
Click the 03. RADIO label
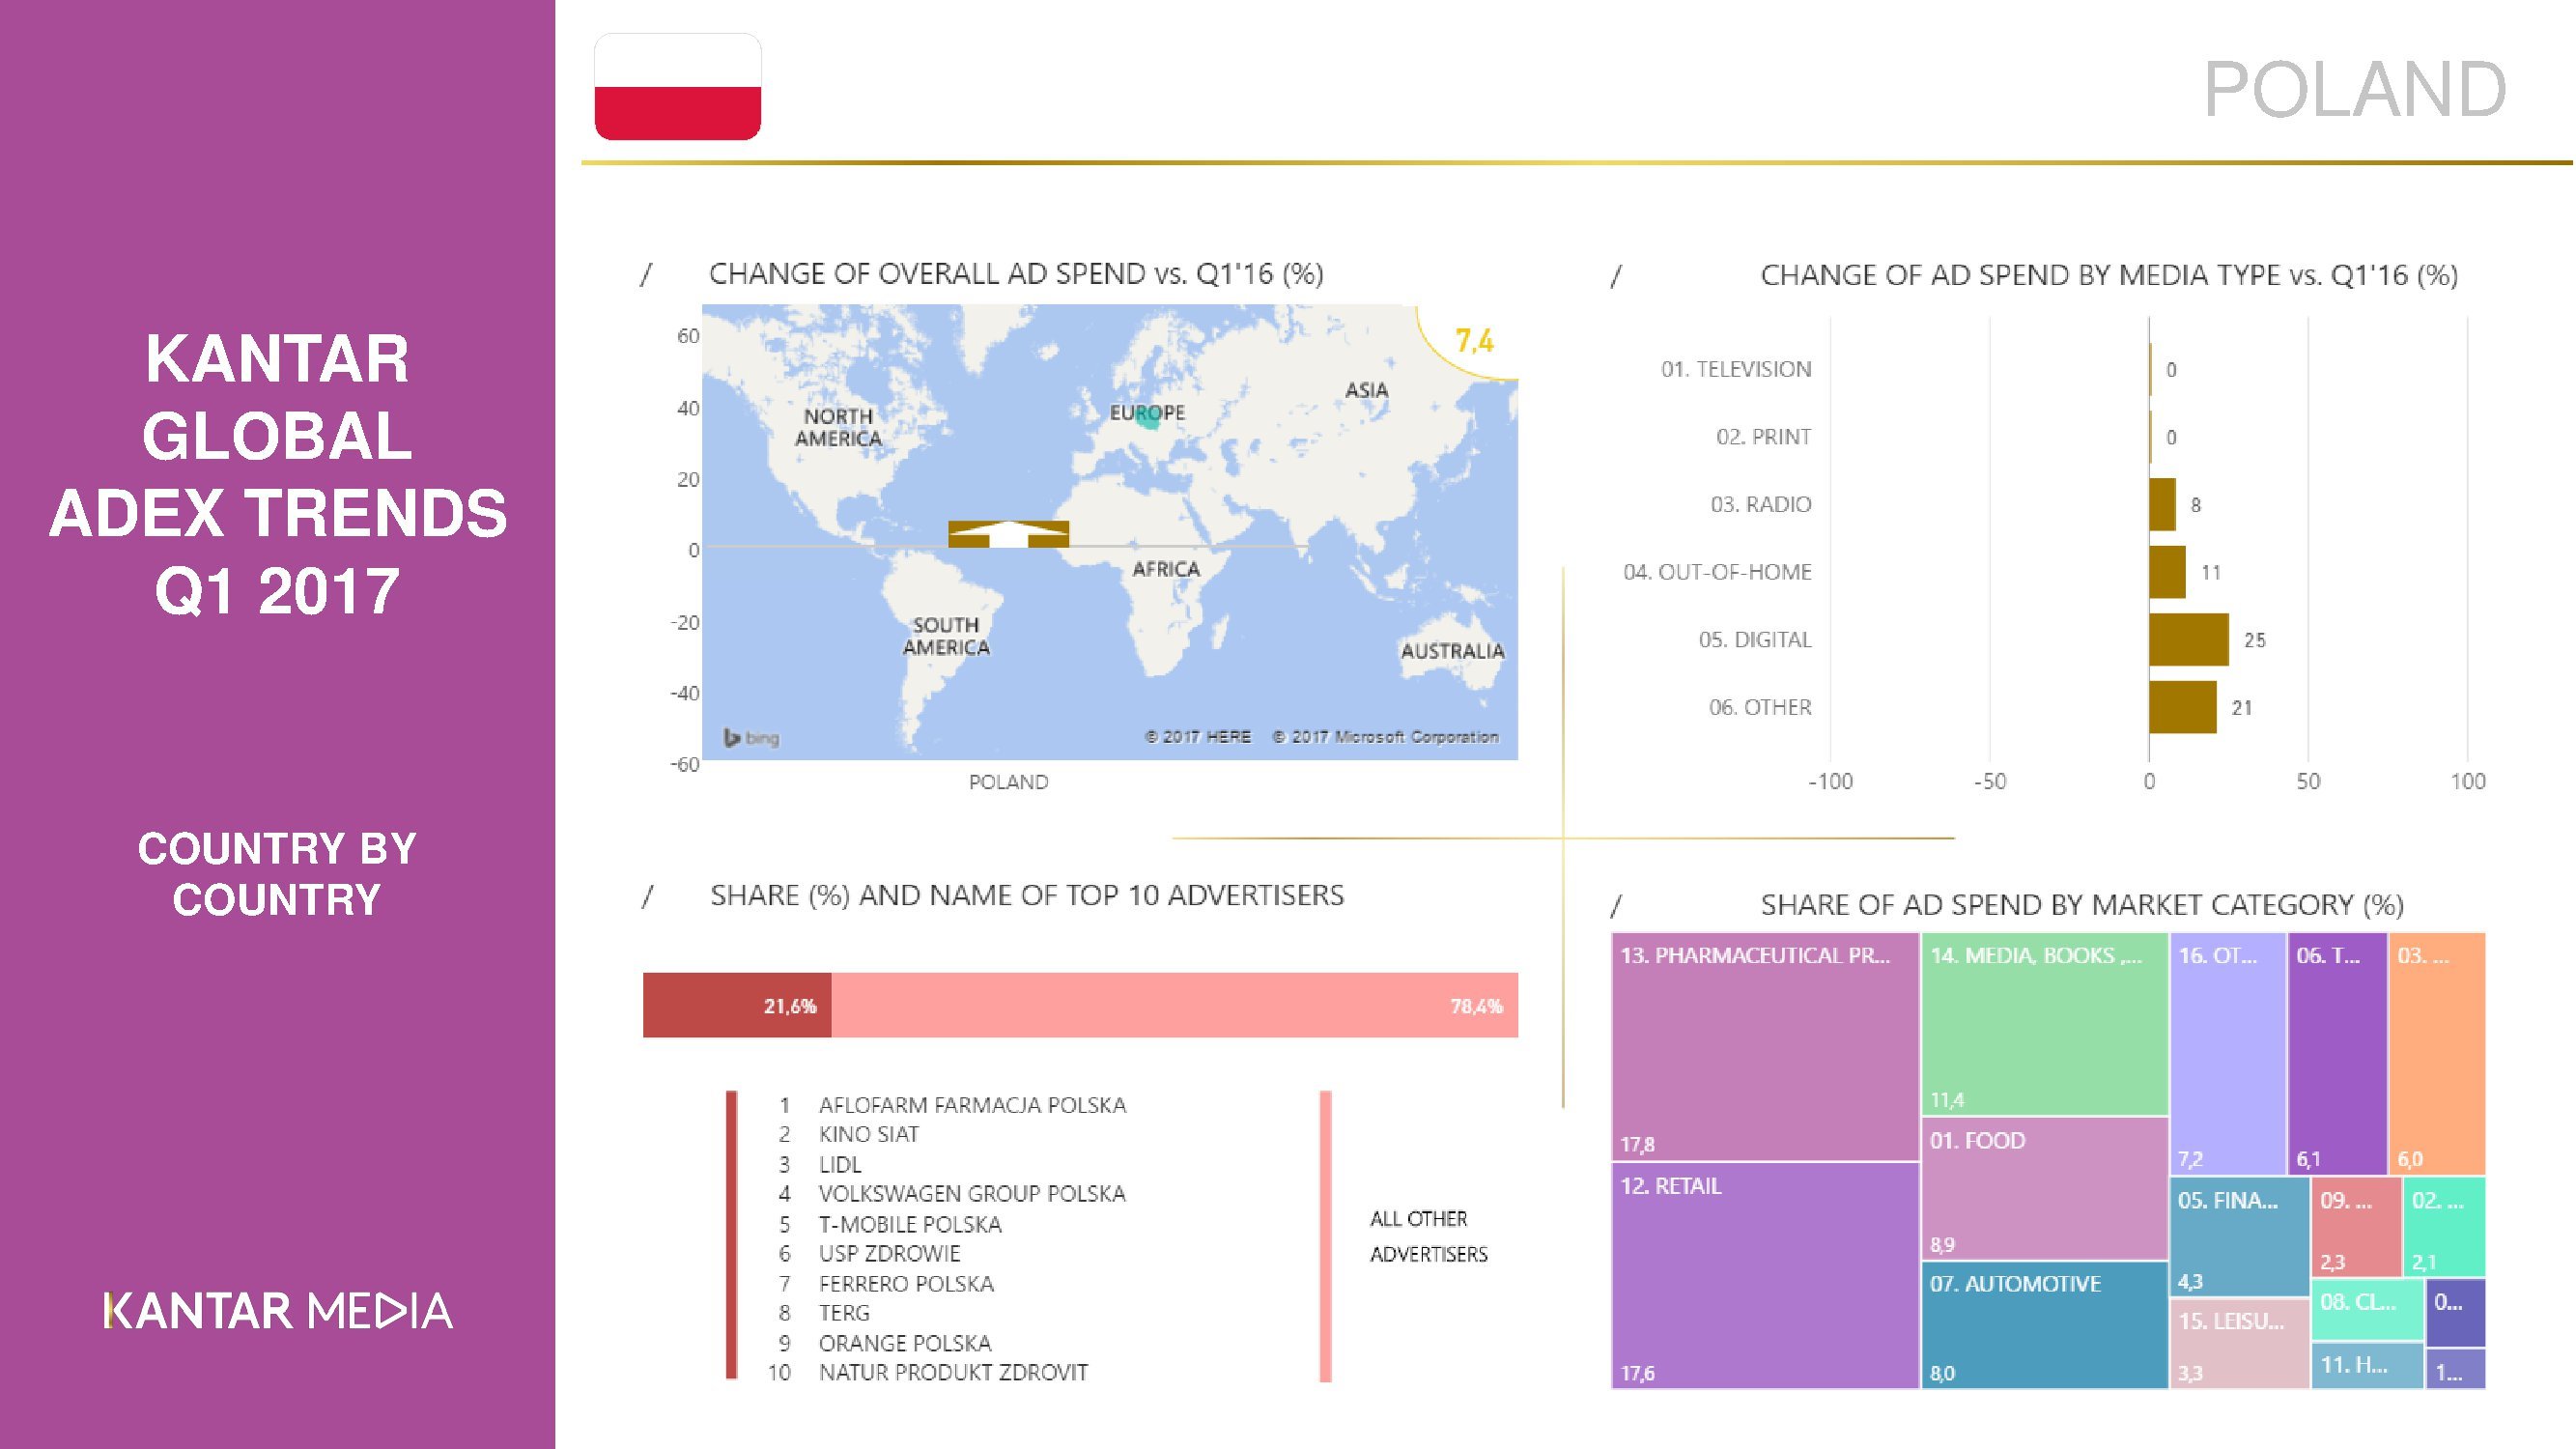click(x=1761, y=504)
